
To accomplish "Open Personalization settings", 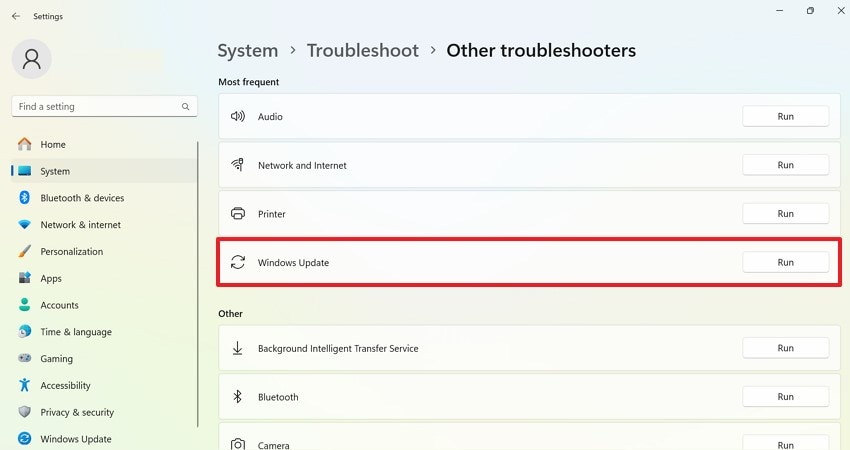I will point(104,251).
